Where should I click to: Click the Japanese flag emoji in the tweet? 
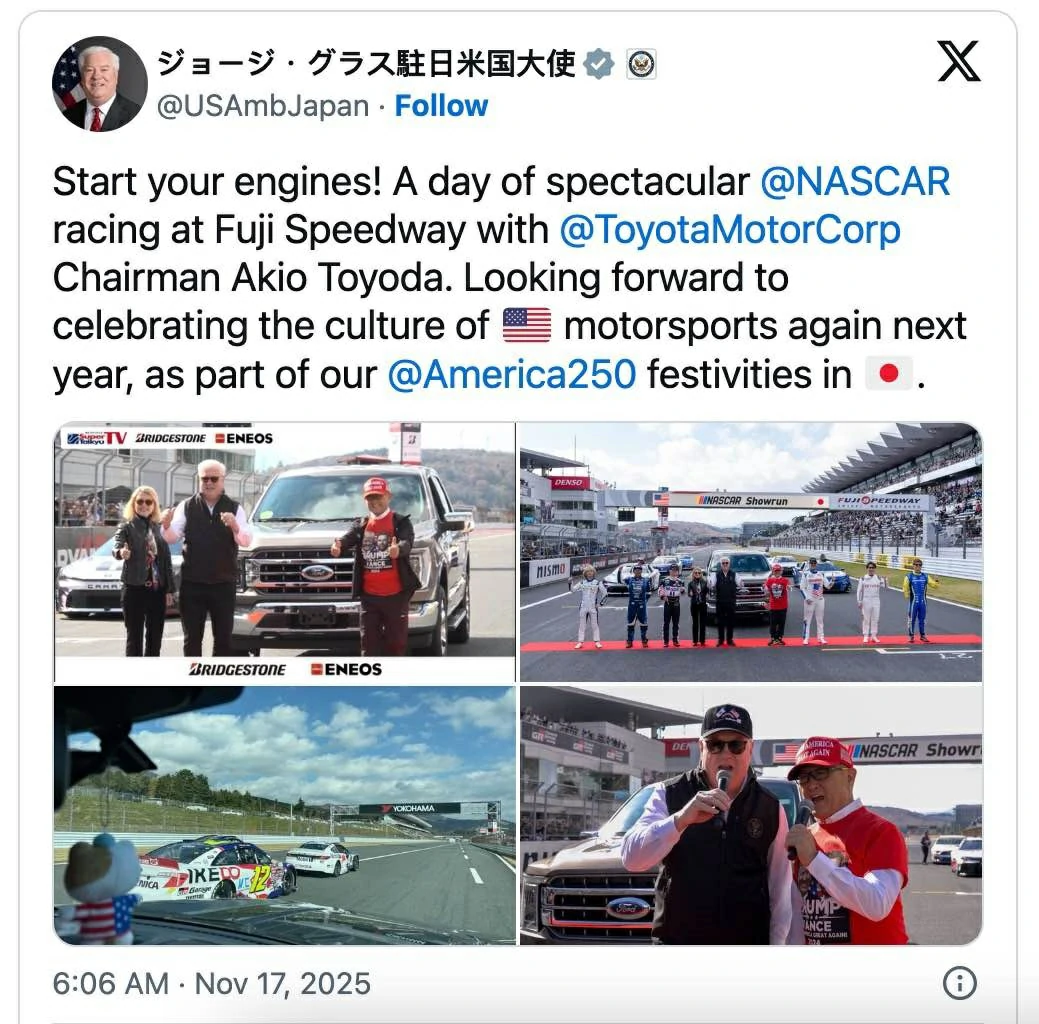pos(887,375)
